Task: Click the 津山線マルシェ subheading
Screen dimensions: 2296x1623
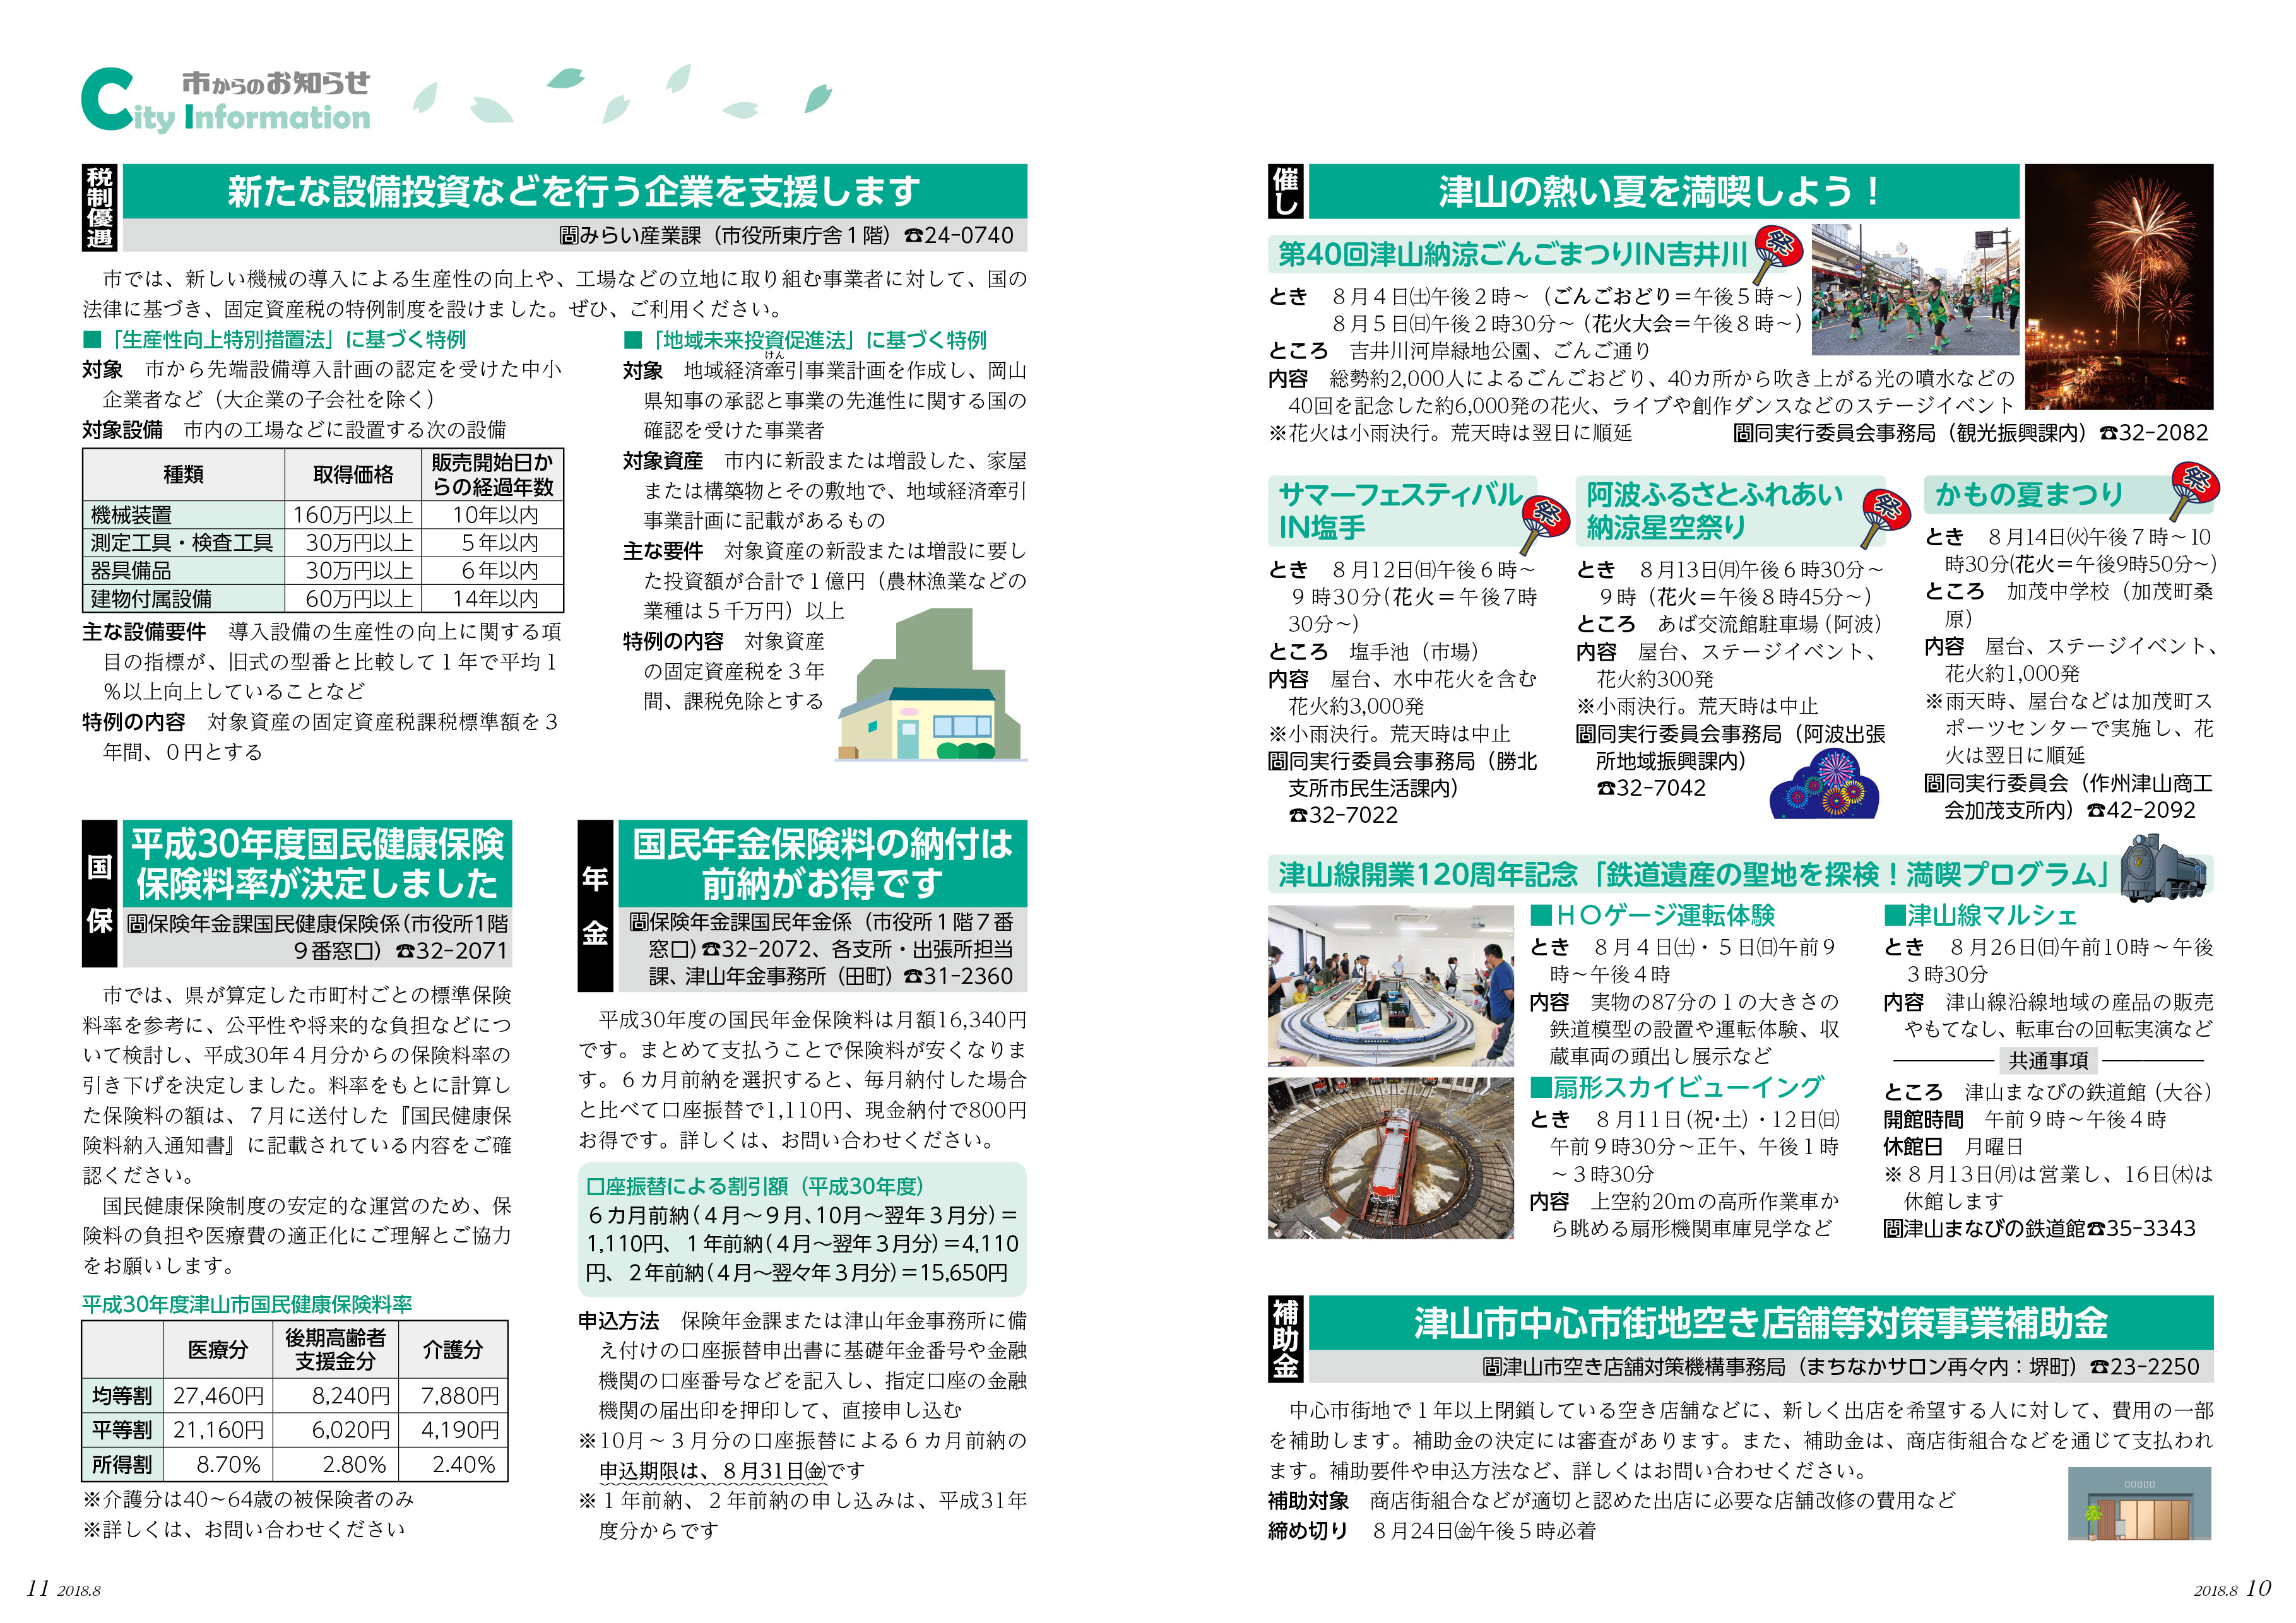Action: (x=1980, y=915)
